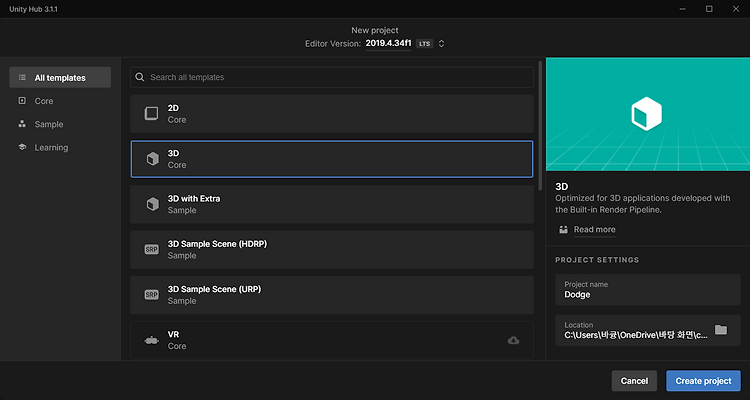The image size is (750, 400).
Task: Download the VR template via cloud icon
Action: 513,341
